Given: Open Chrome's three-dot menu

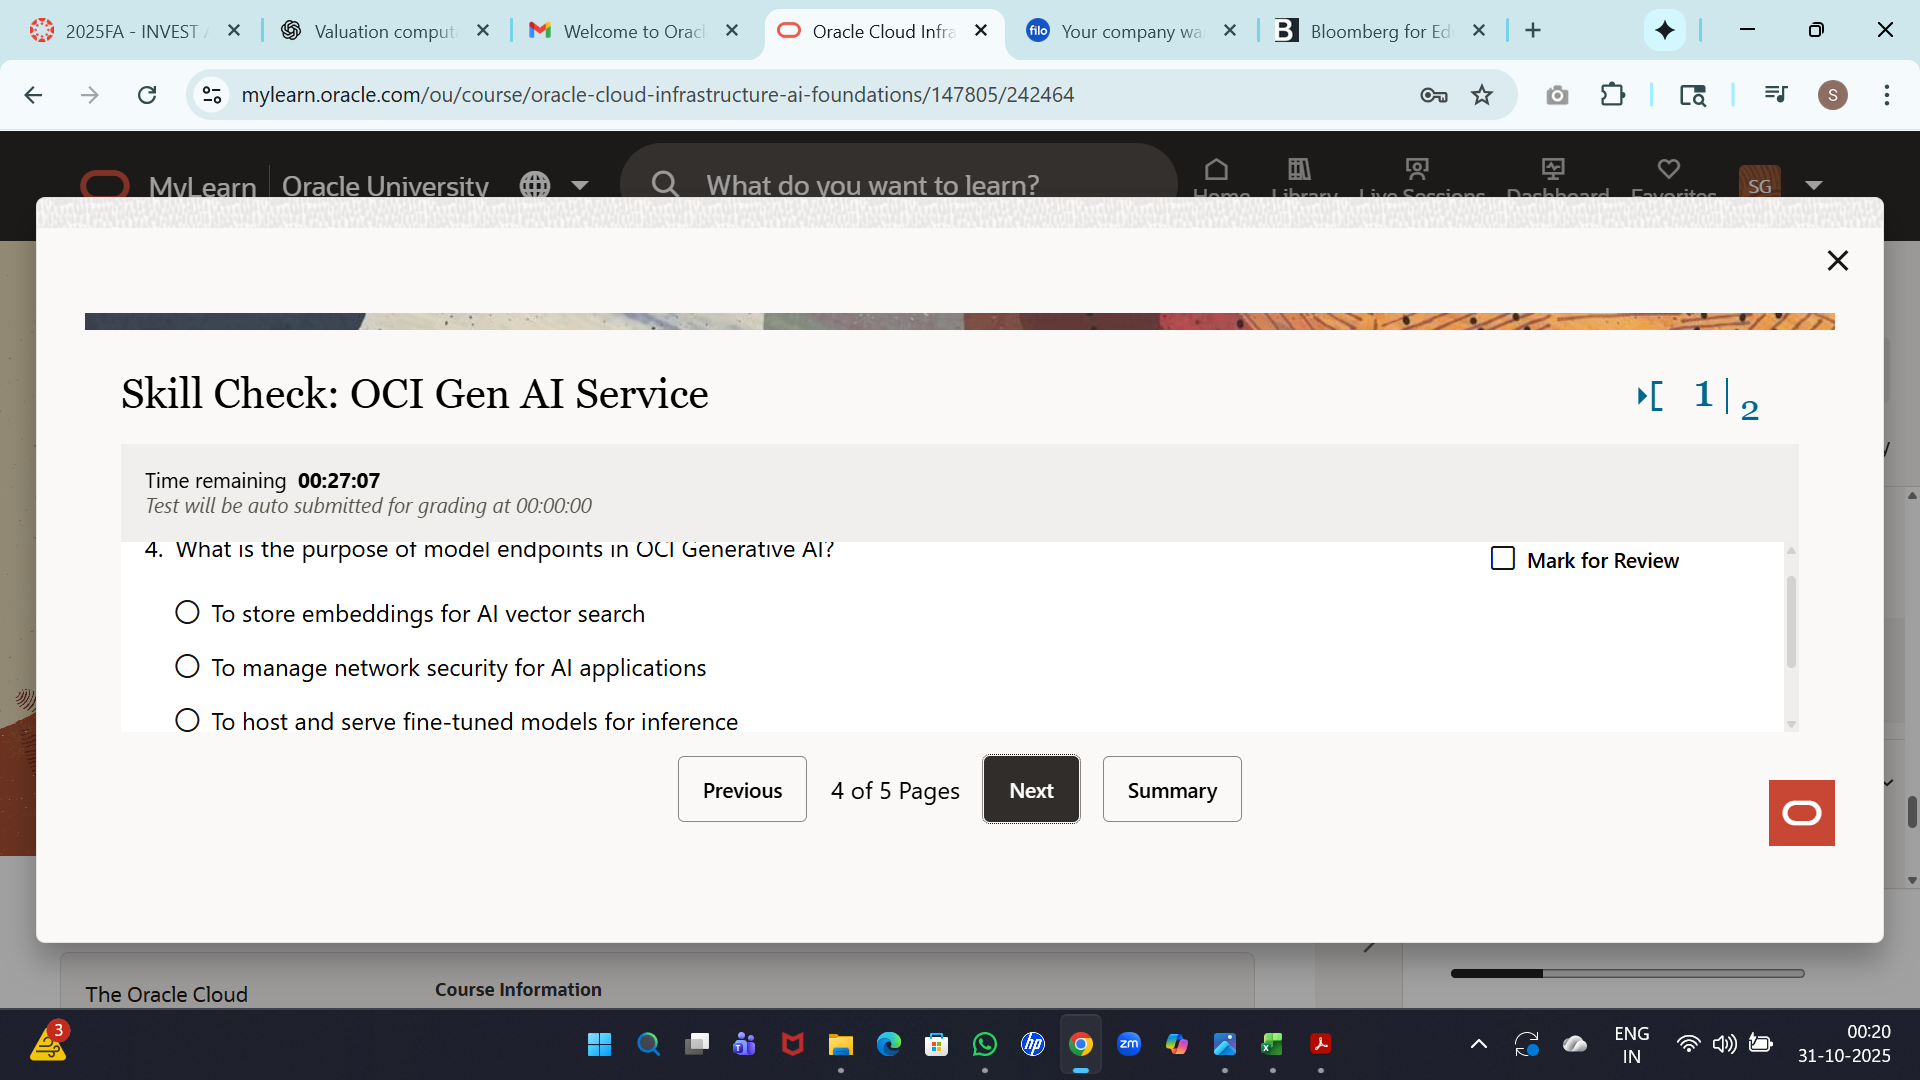Looking at the screenshot, I should click(x=1888, y=95).
